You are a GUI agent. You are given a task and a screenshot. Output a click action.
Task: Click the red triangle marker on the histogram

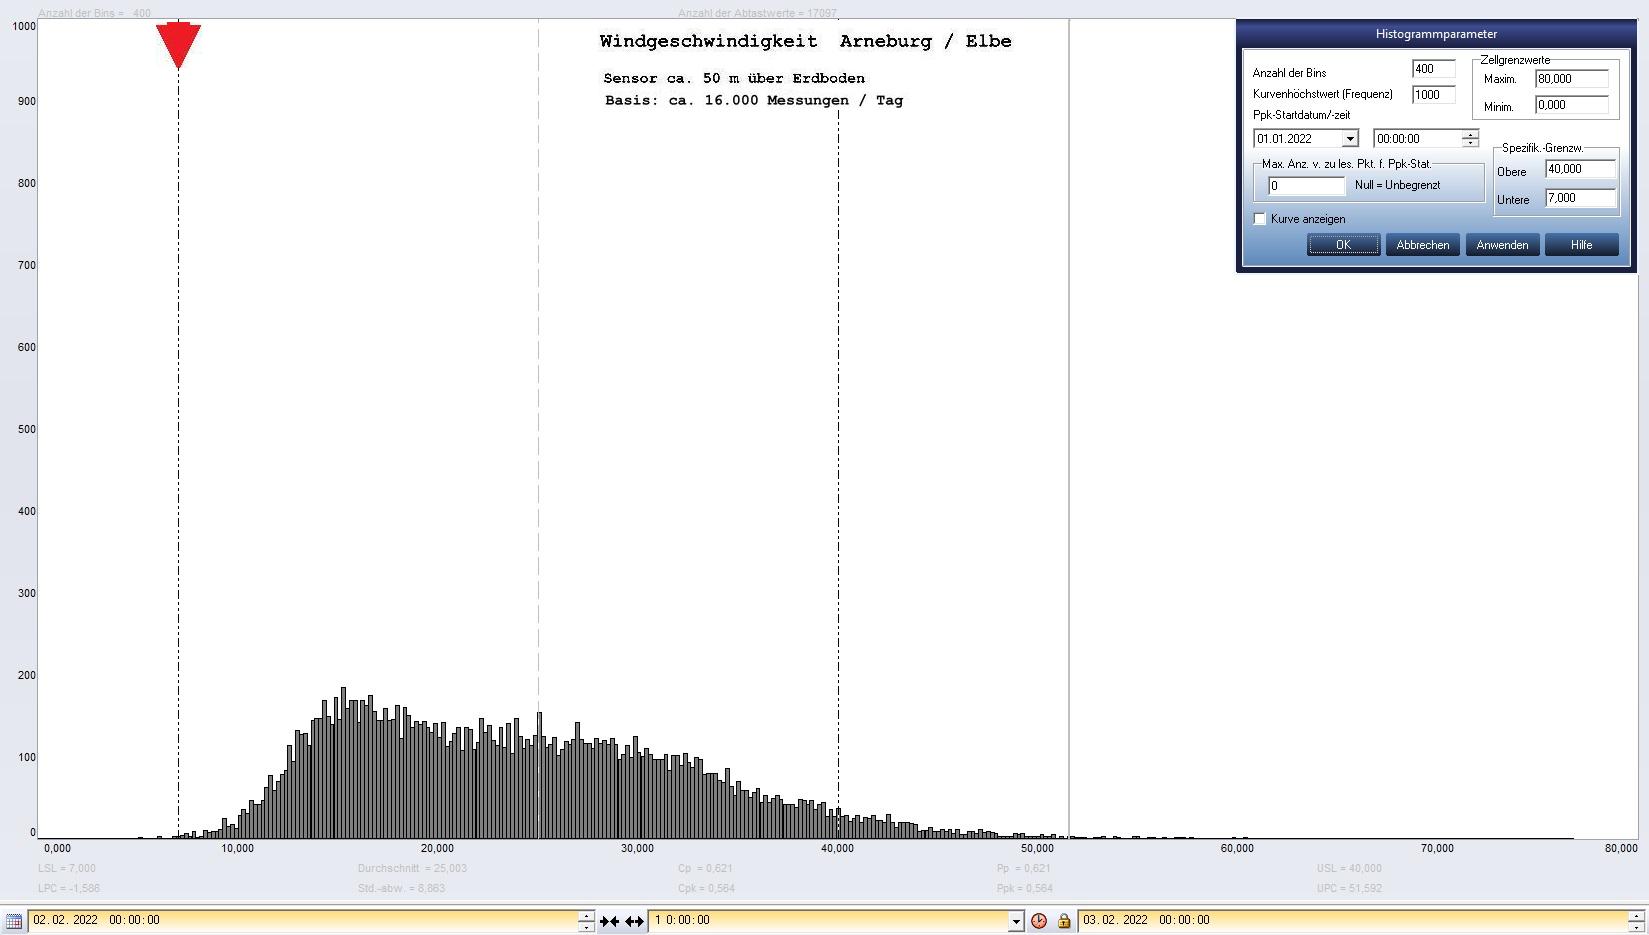tap(178, 46)
